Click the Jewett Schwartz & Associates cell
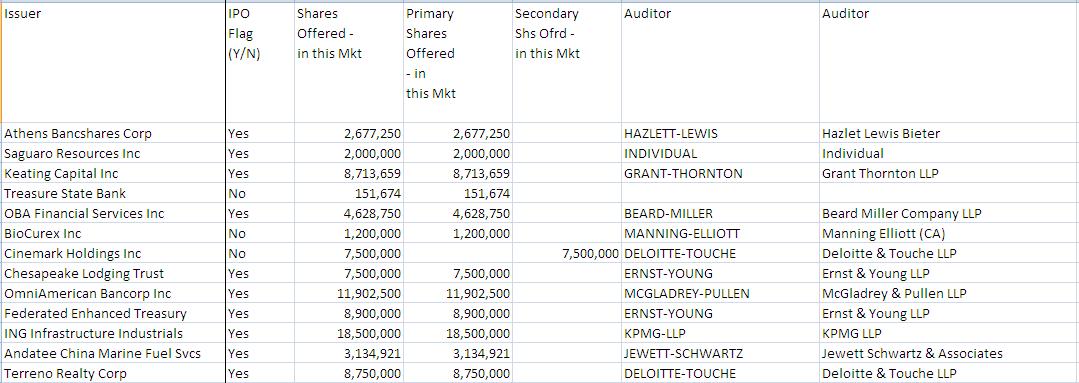 949,353
